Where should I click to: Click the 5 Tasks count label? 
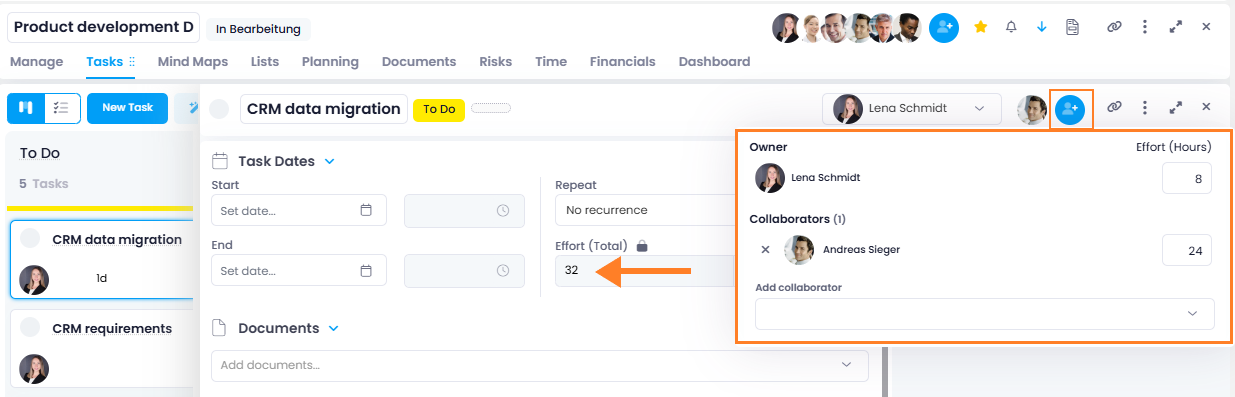[43, 184]
